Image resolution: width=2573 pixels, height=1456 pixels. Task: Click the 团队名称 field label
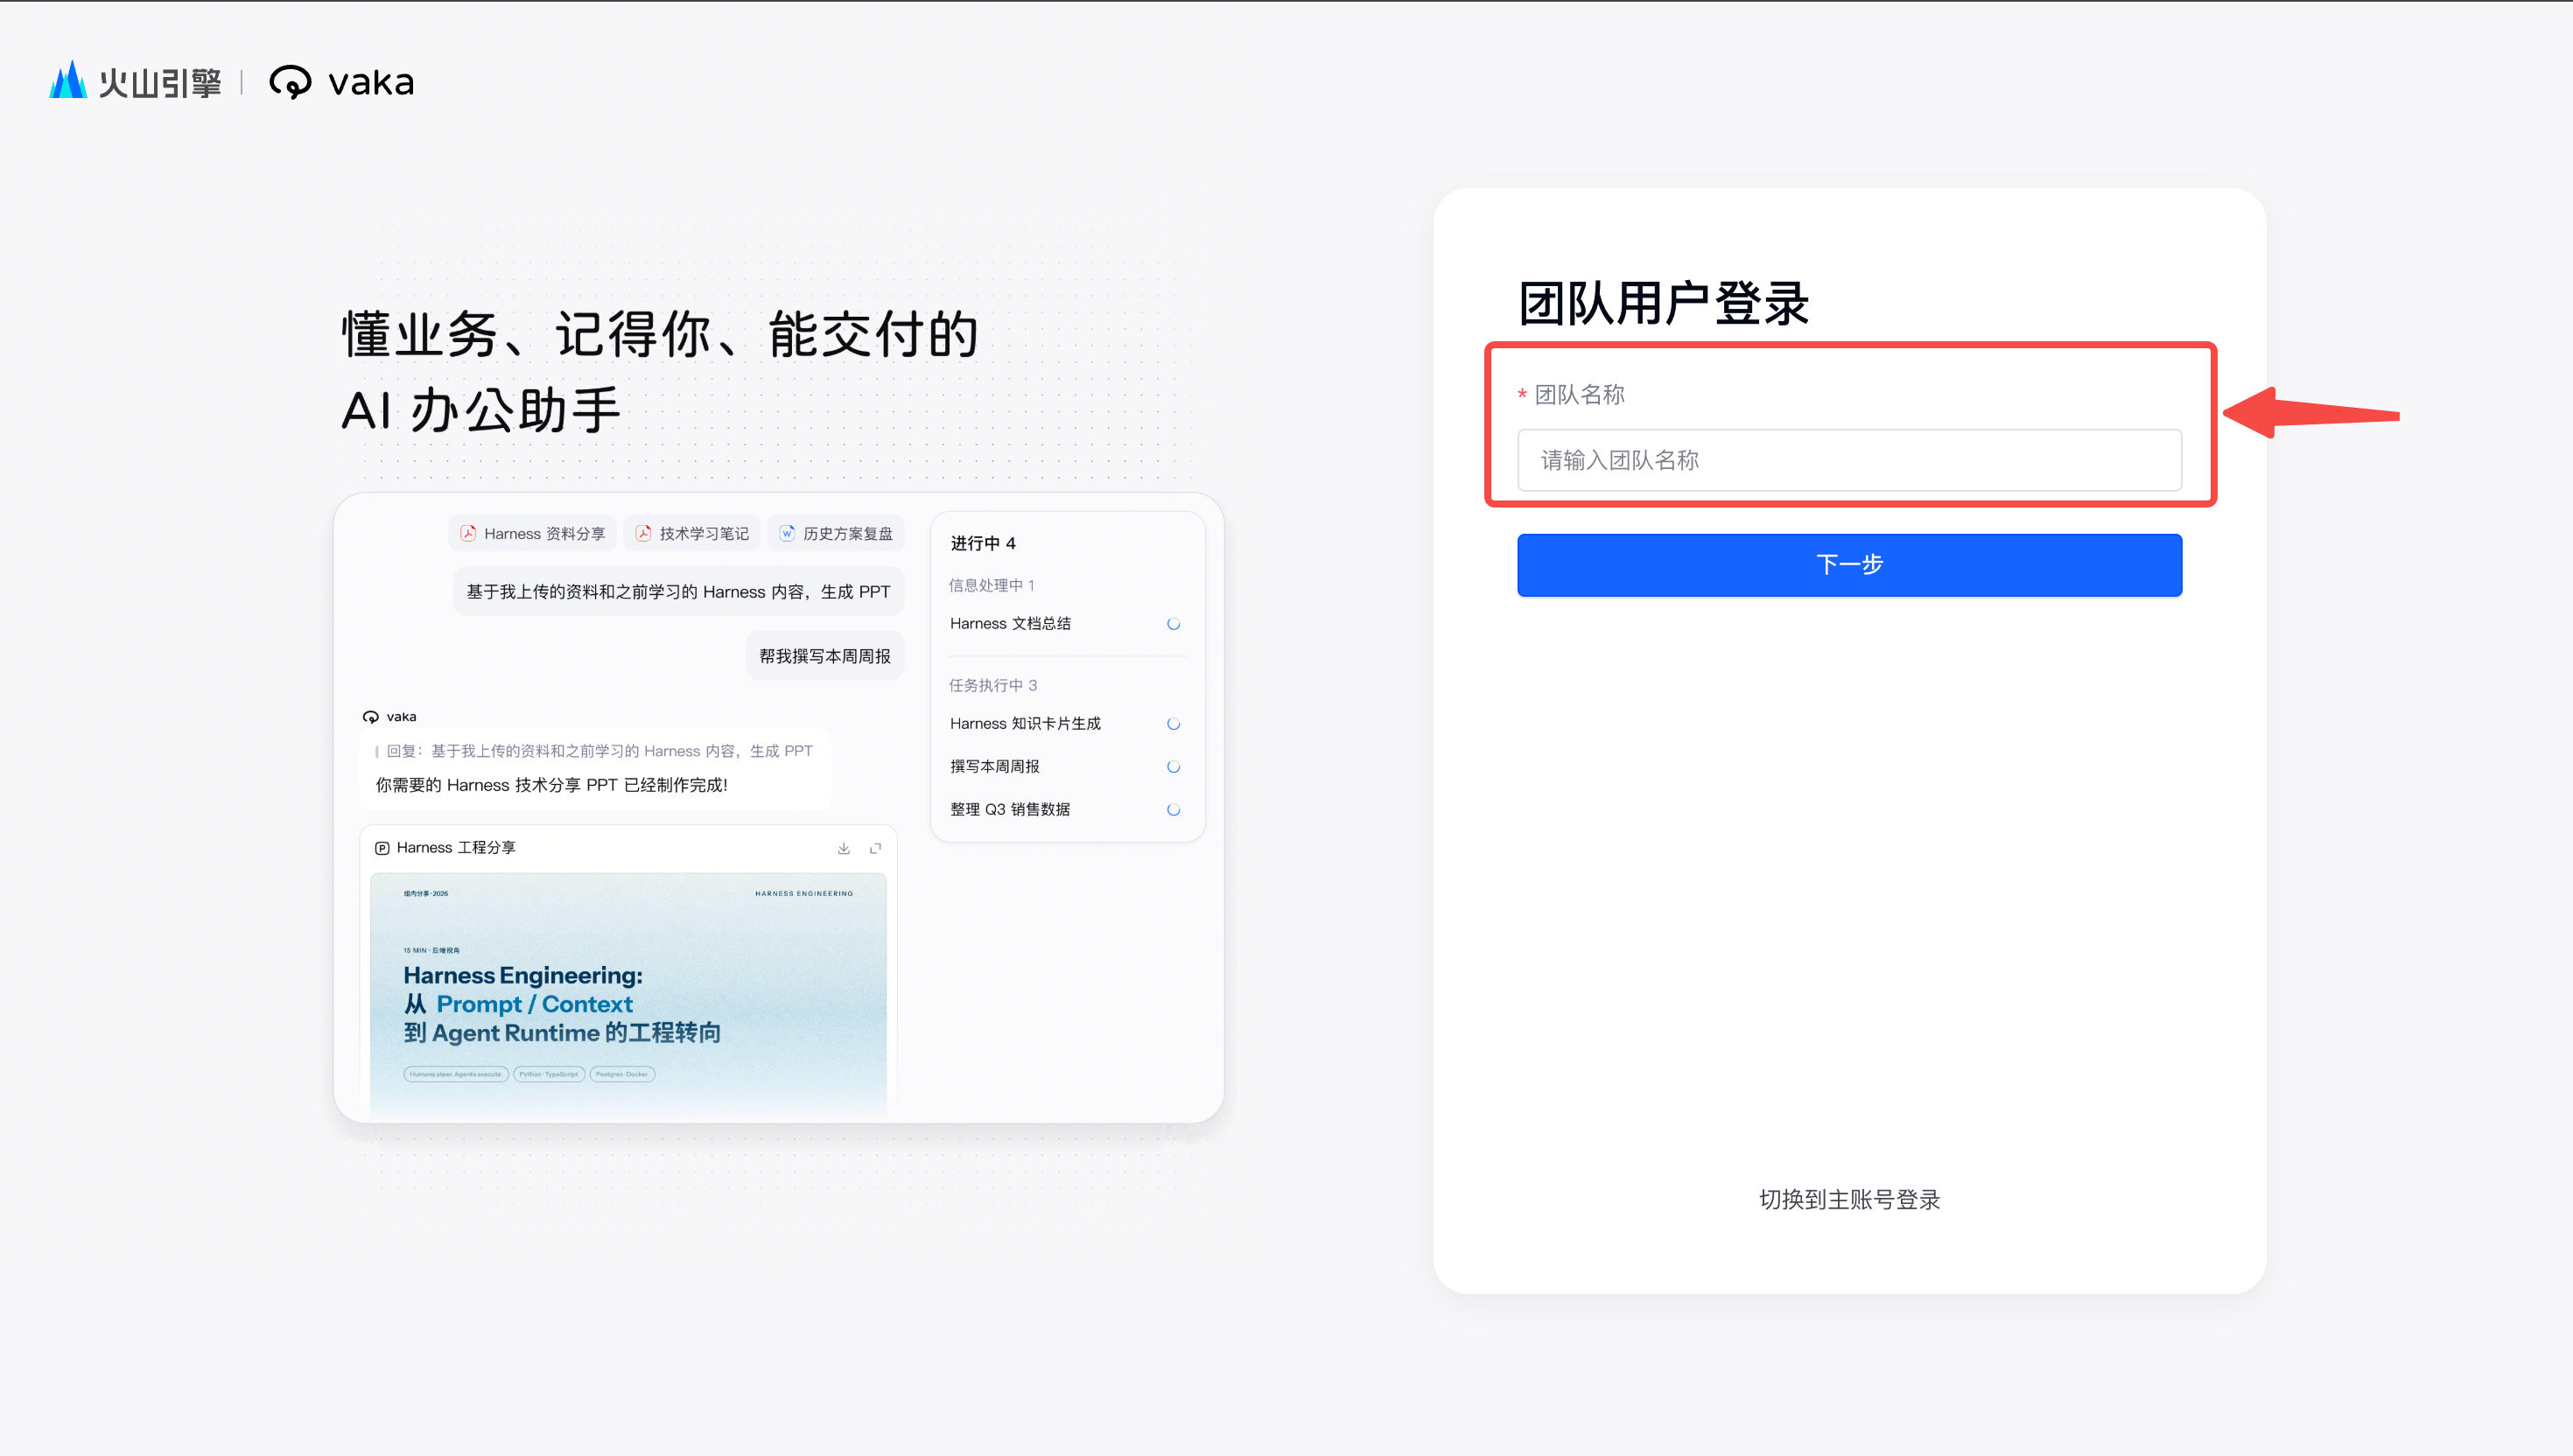pyautogui.click(x=1580, y=395)
